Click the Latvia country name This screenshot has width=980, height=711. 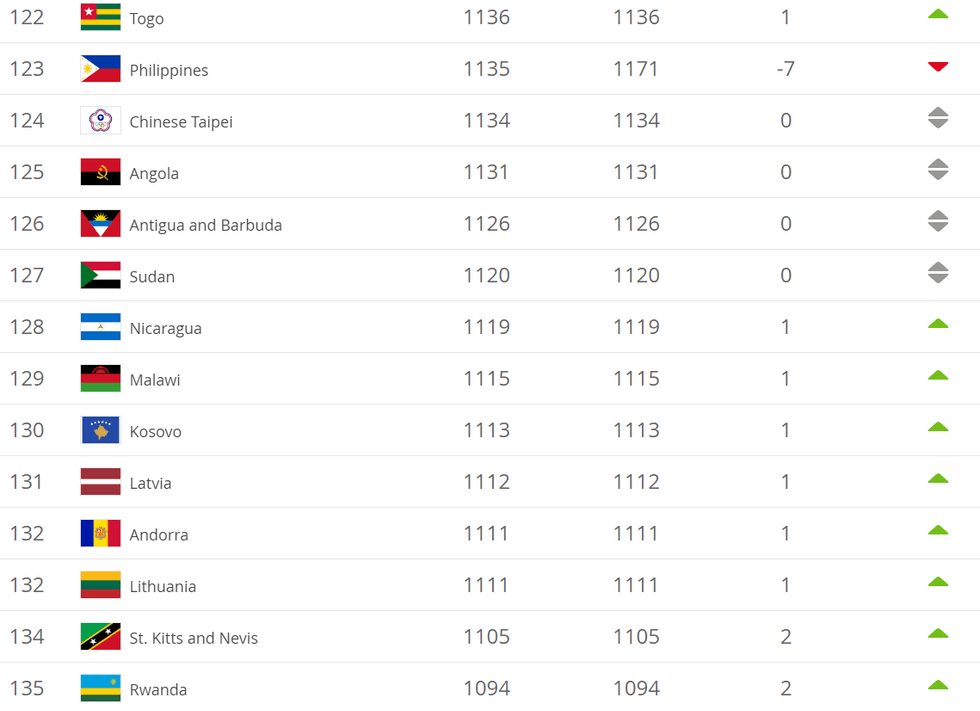pyautogui.click(x=150, y=484)
